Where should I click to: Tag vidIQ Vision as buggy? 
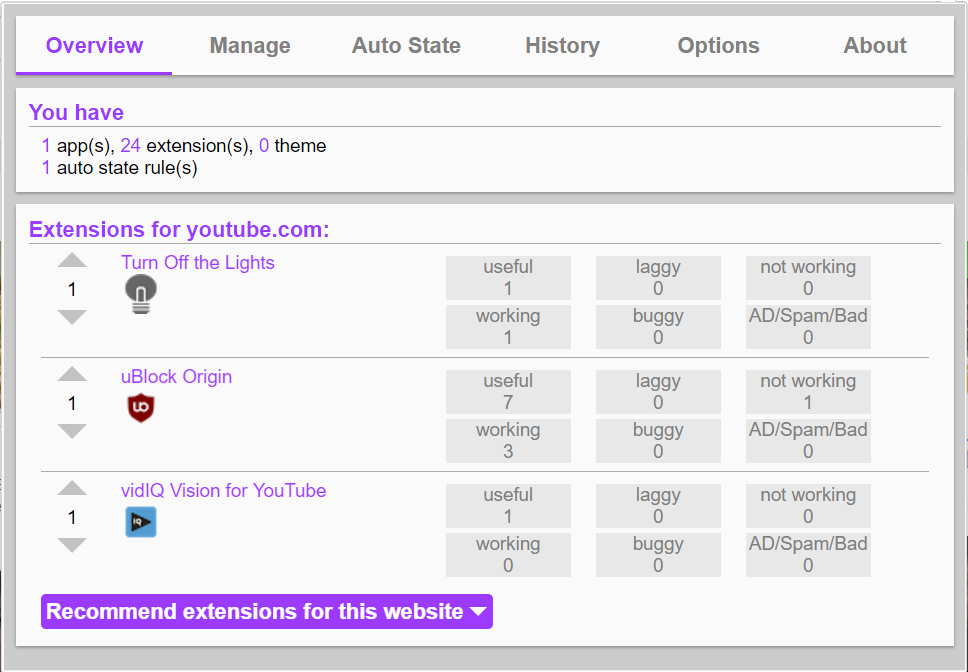coord(658,555)
